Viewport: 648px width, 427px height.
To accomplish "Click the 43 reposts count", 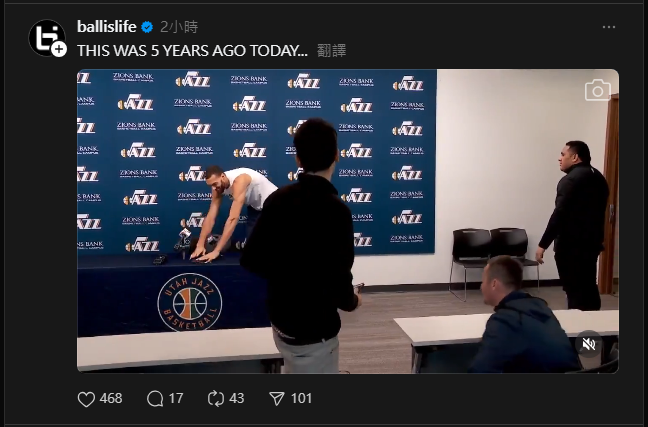I will (x=236, y=398).
